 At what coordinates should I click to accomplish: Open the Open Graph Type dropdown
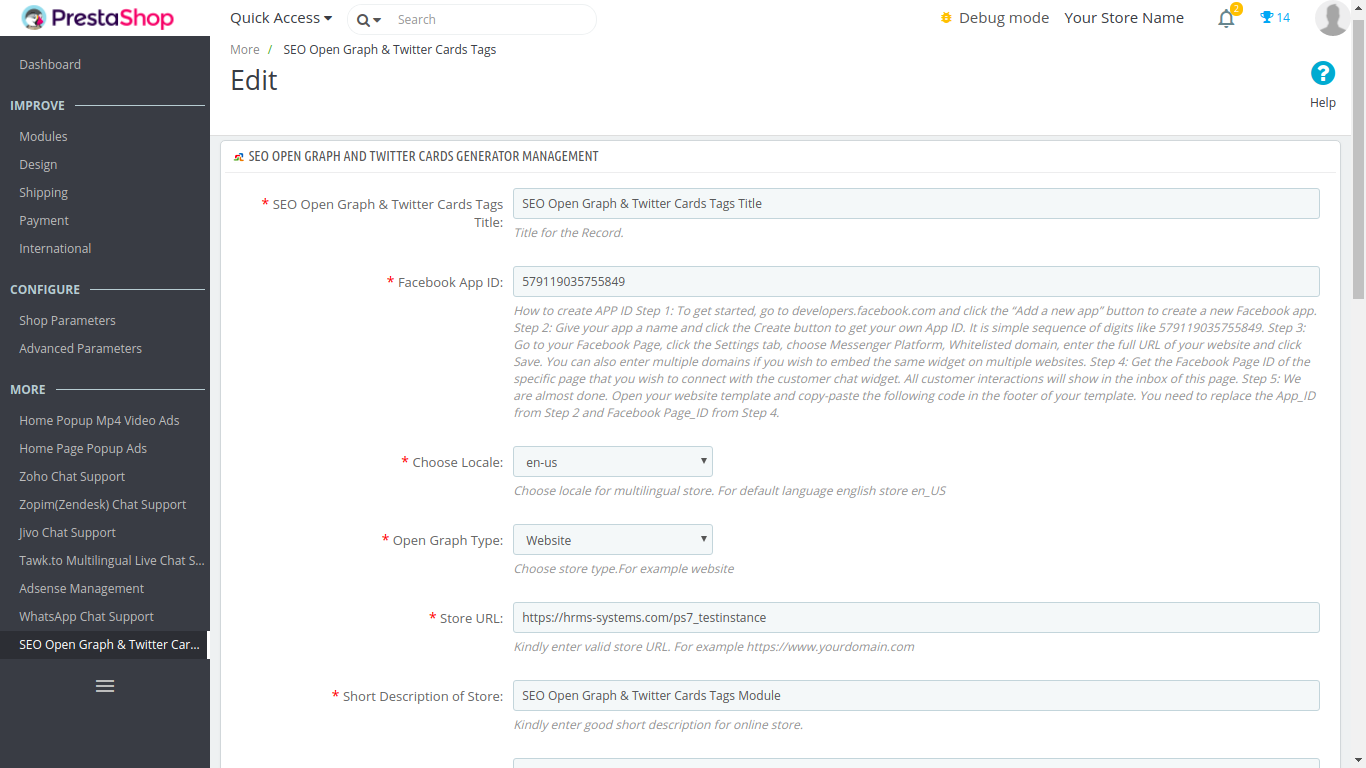pos(612,540)
